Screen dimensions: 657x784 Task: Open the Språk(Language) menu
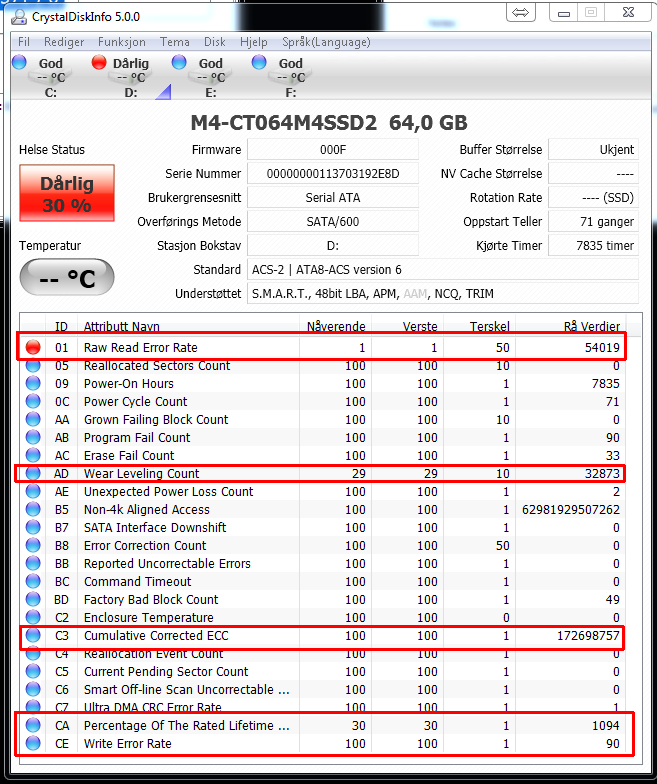(x=326, y=42)
